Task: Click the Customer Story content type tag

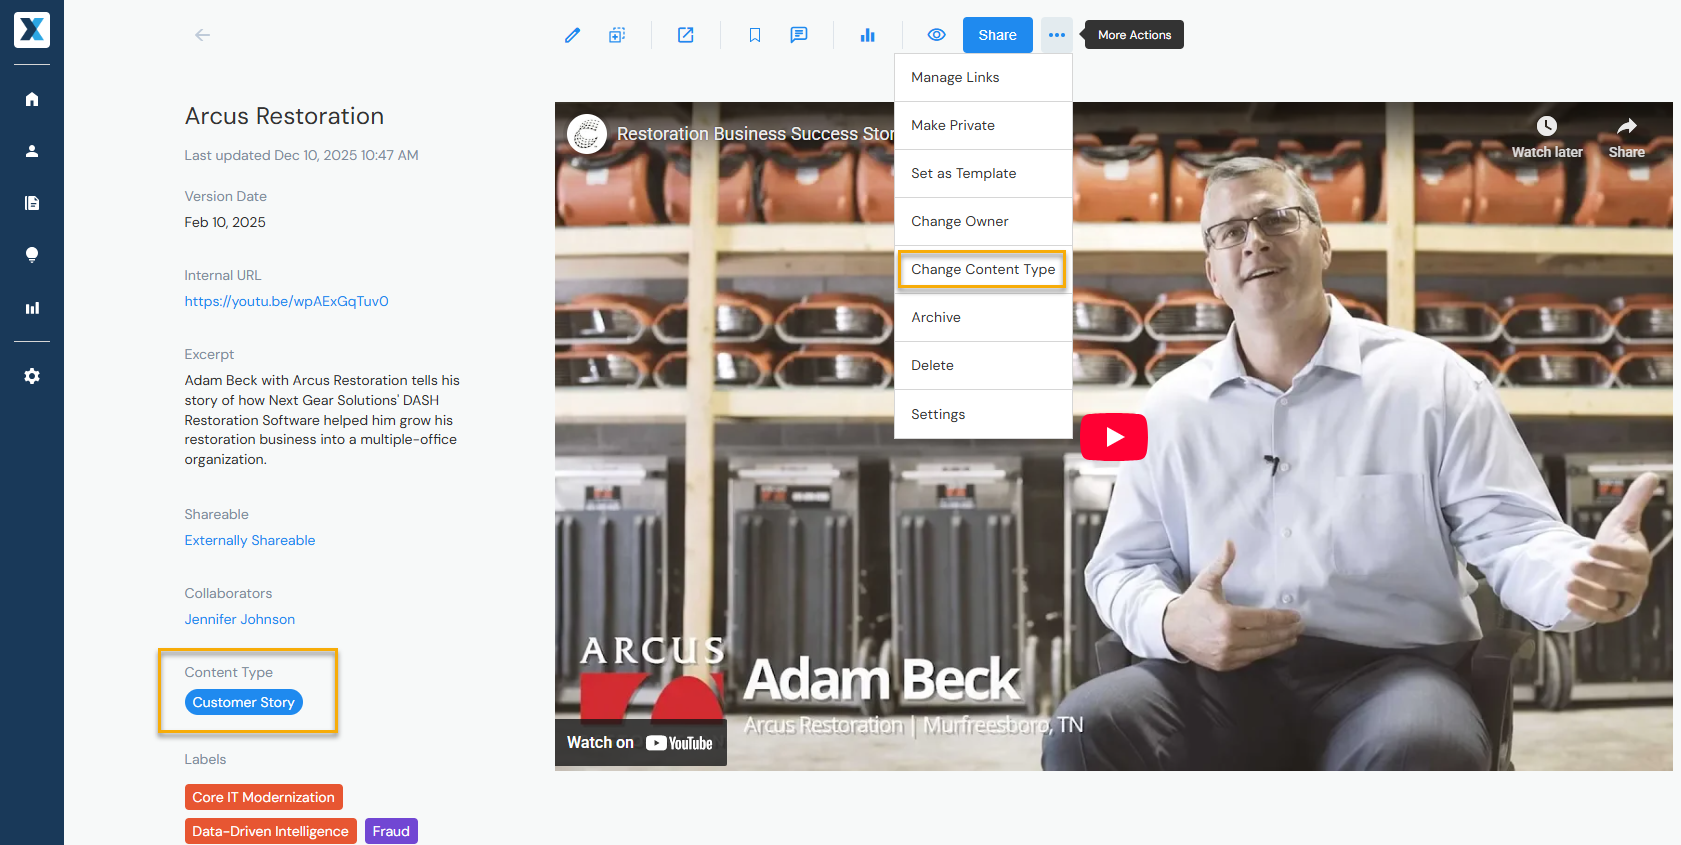Action: click(244, 702)
